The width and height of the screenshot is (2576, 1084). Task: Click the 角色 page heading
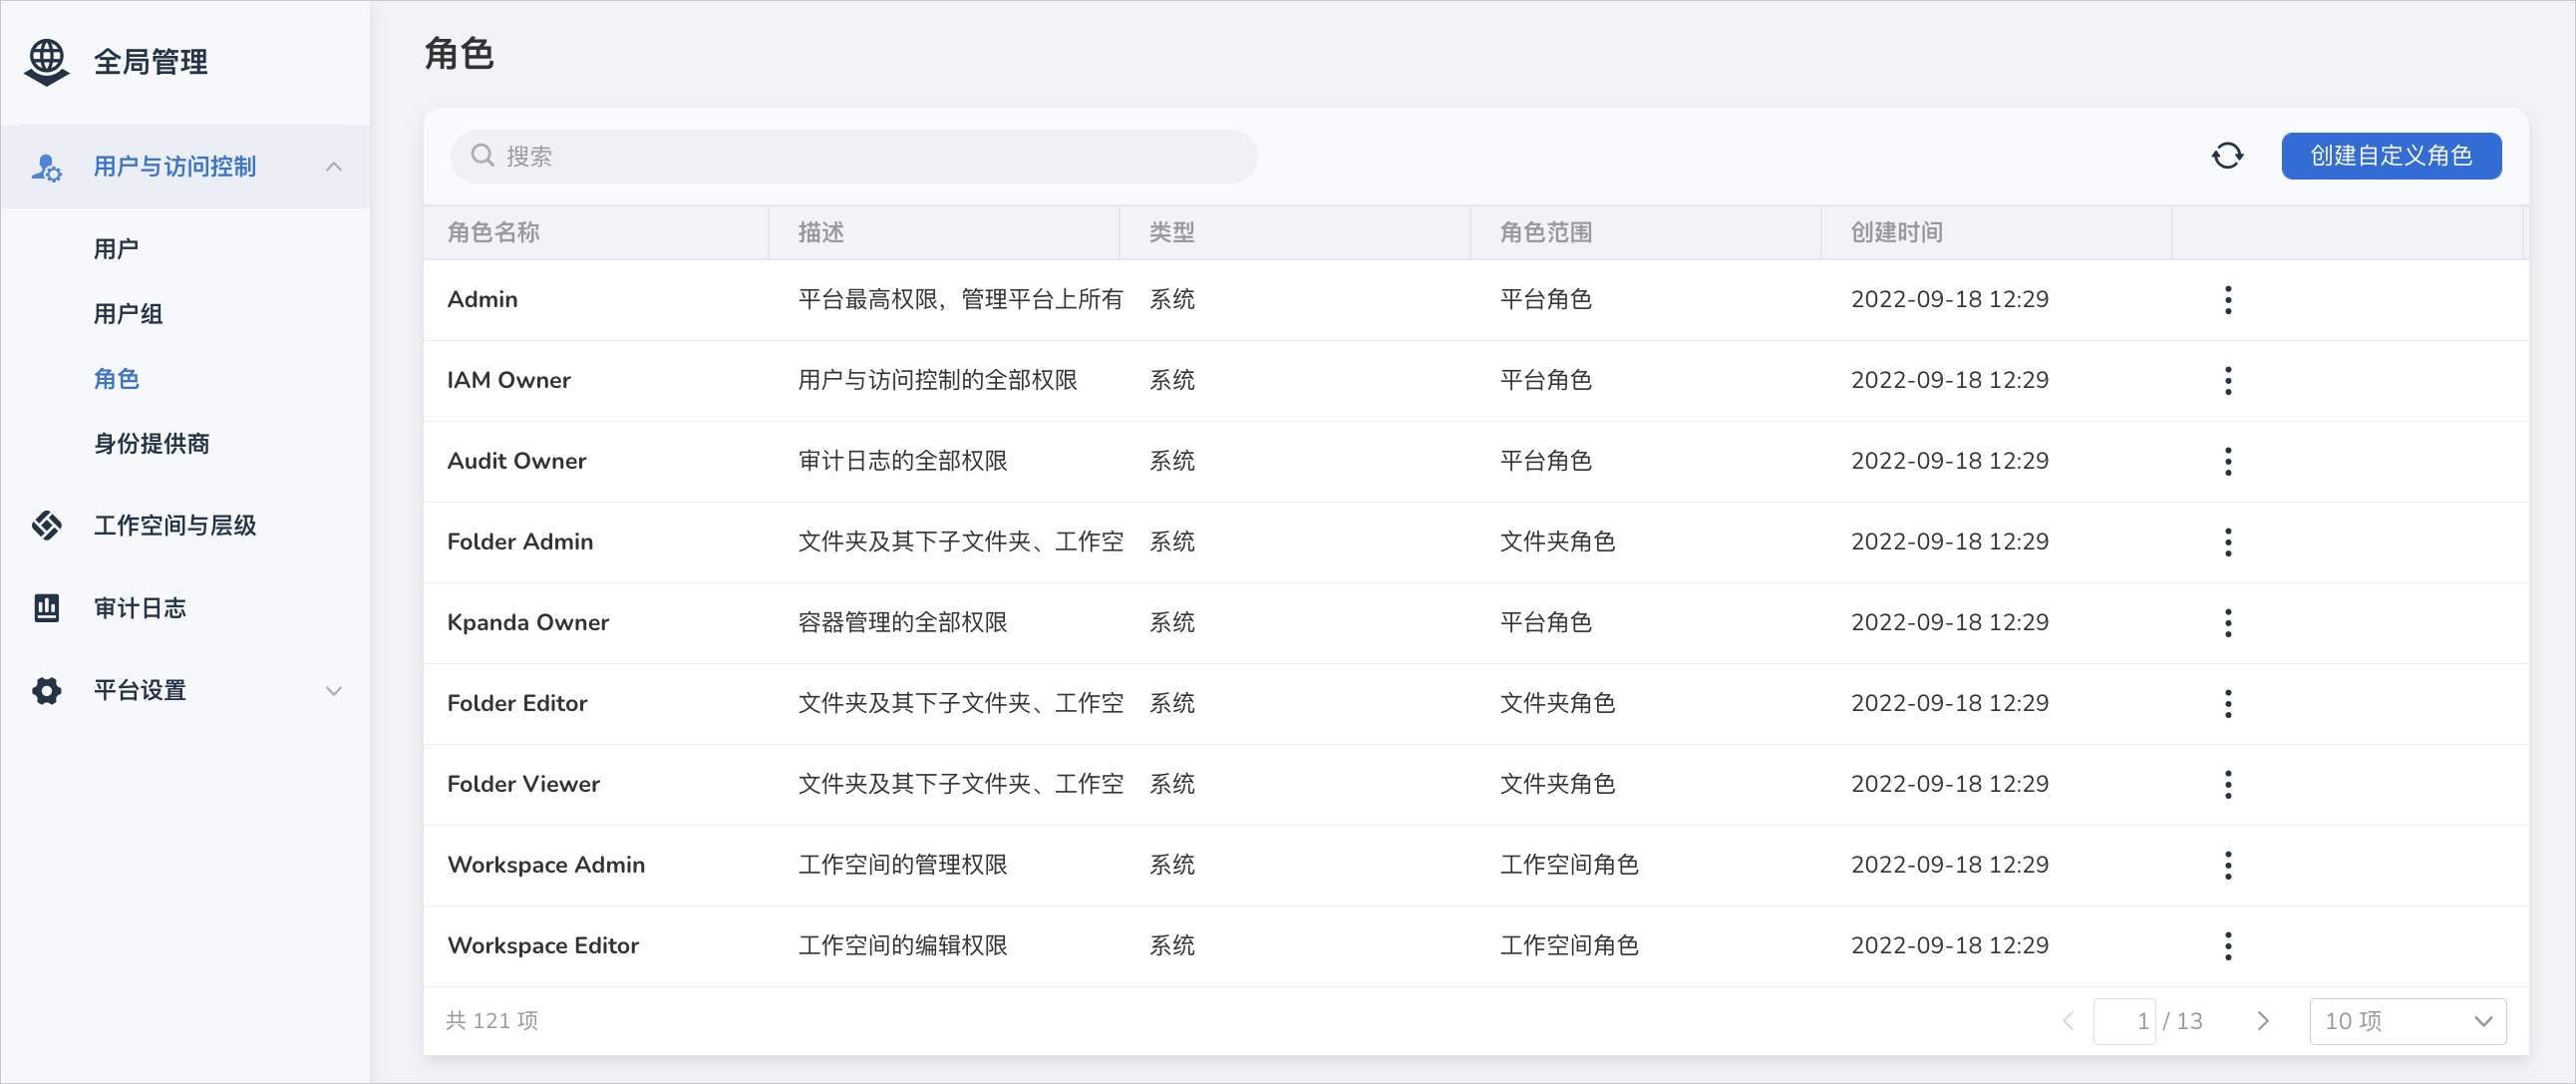pos(459,54)
